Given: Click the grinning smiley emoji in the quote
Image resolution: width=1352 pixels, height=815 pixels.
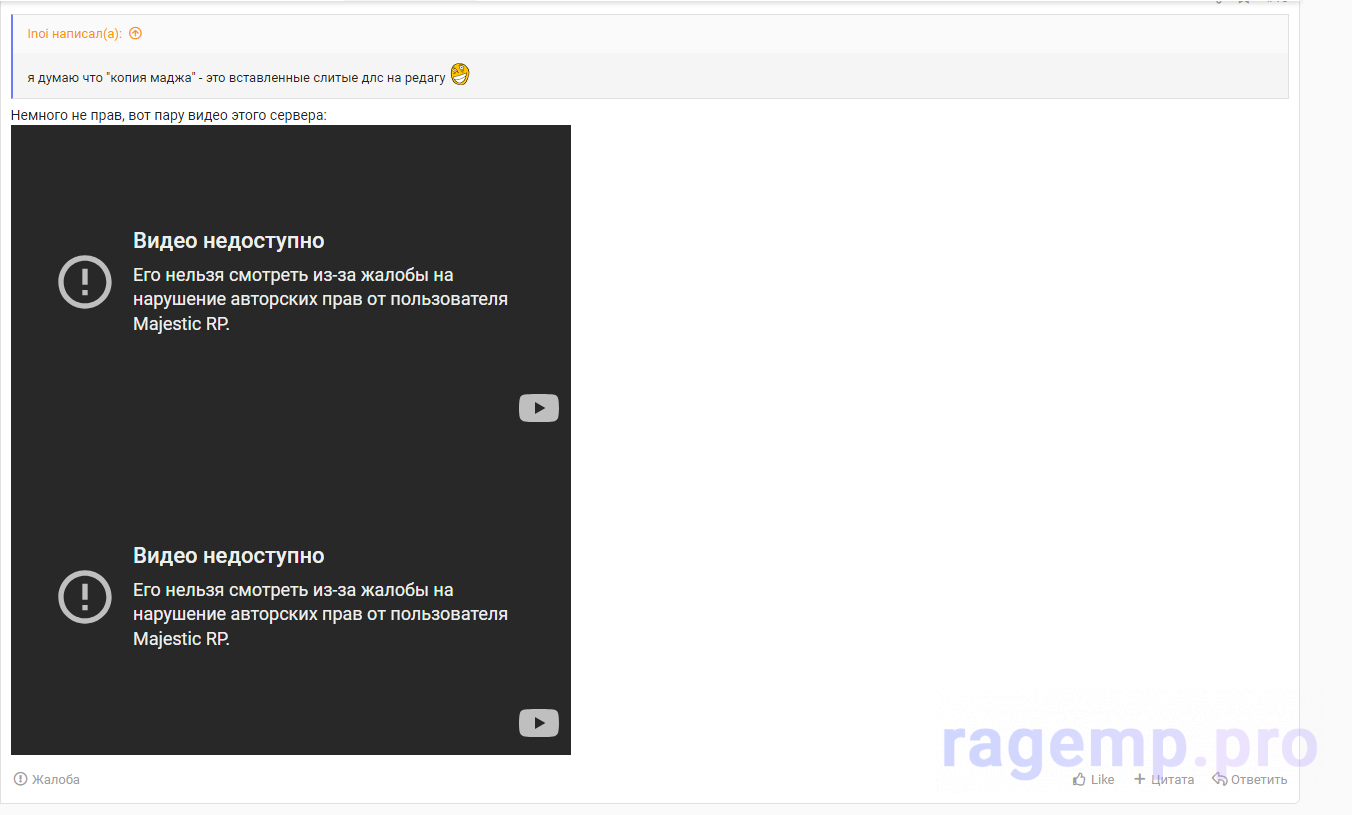Looking at the screenshot, I should (460, 75).
